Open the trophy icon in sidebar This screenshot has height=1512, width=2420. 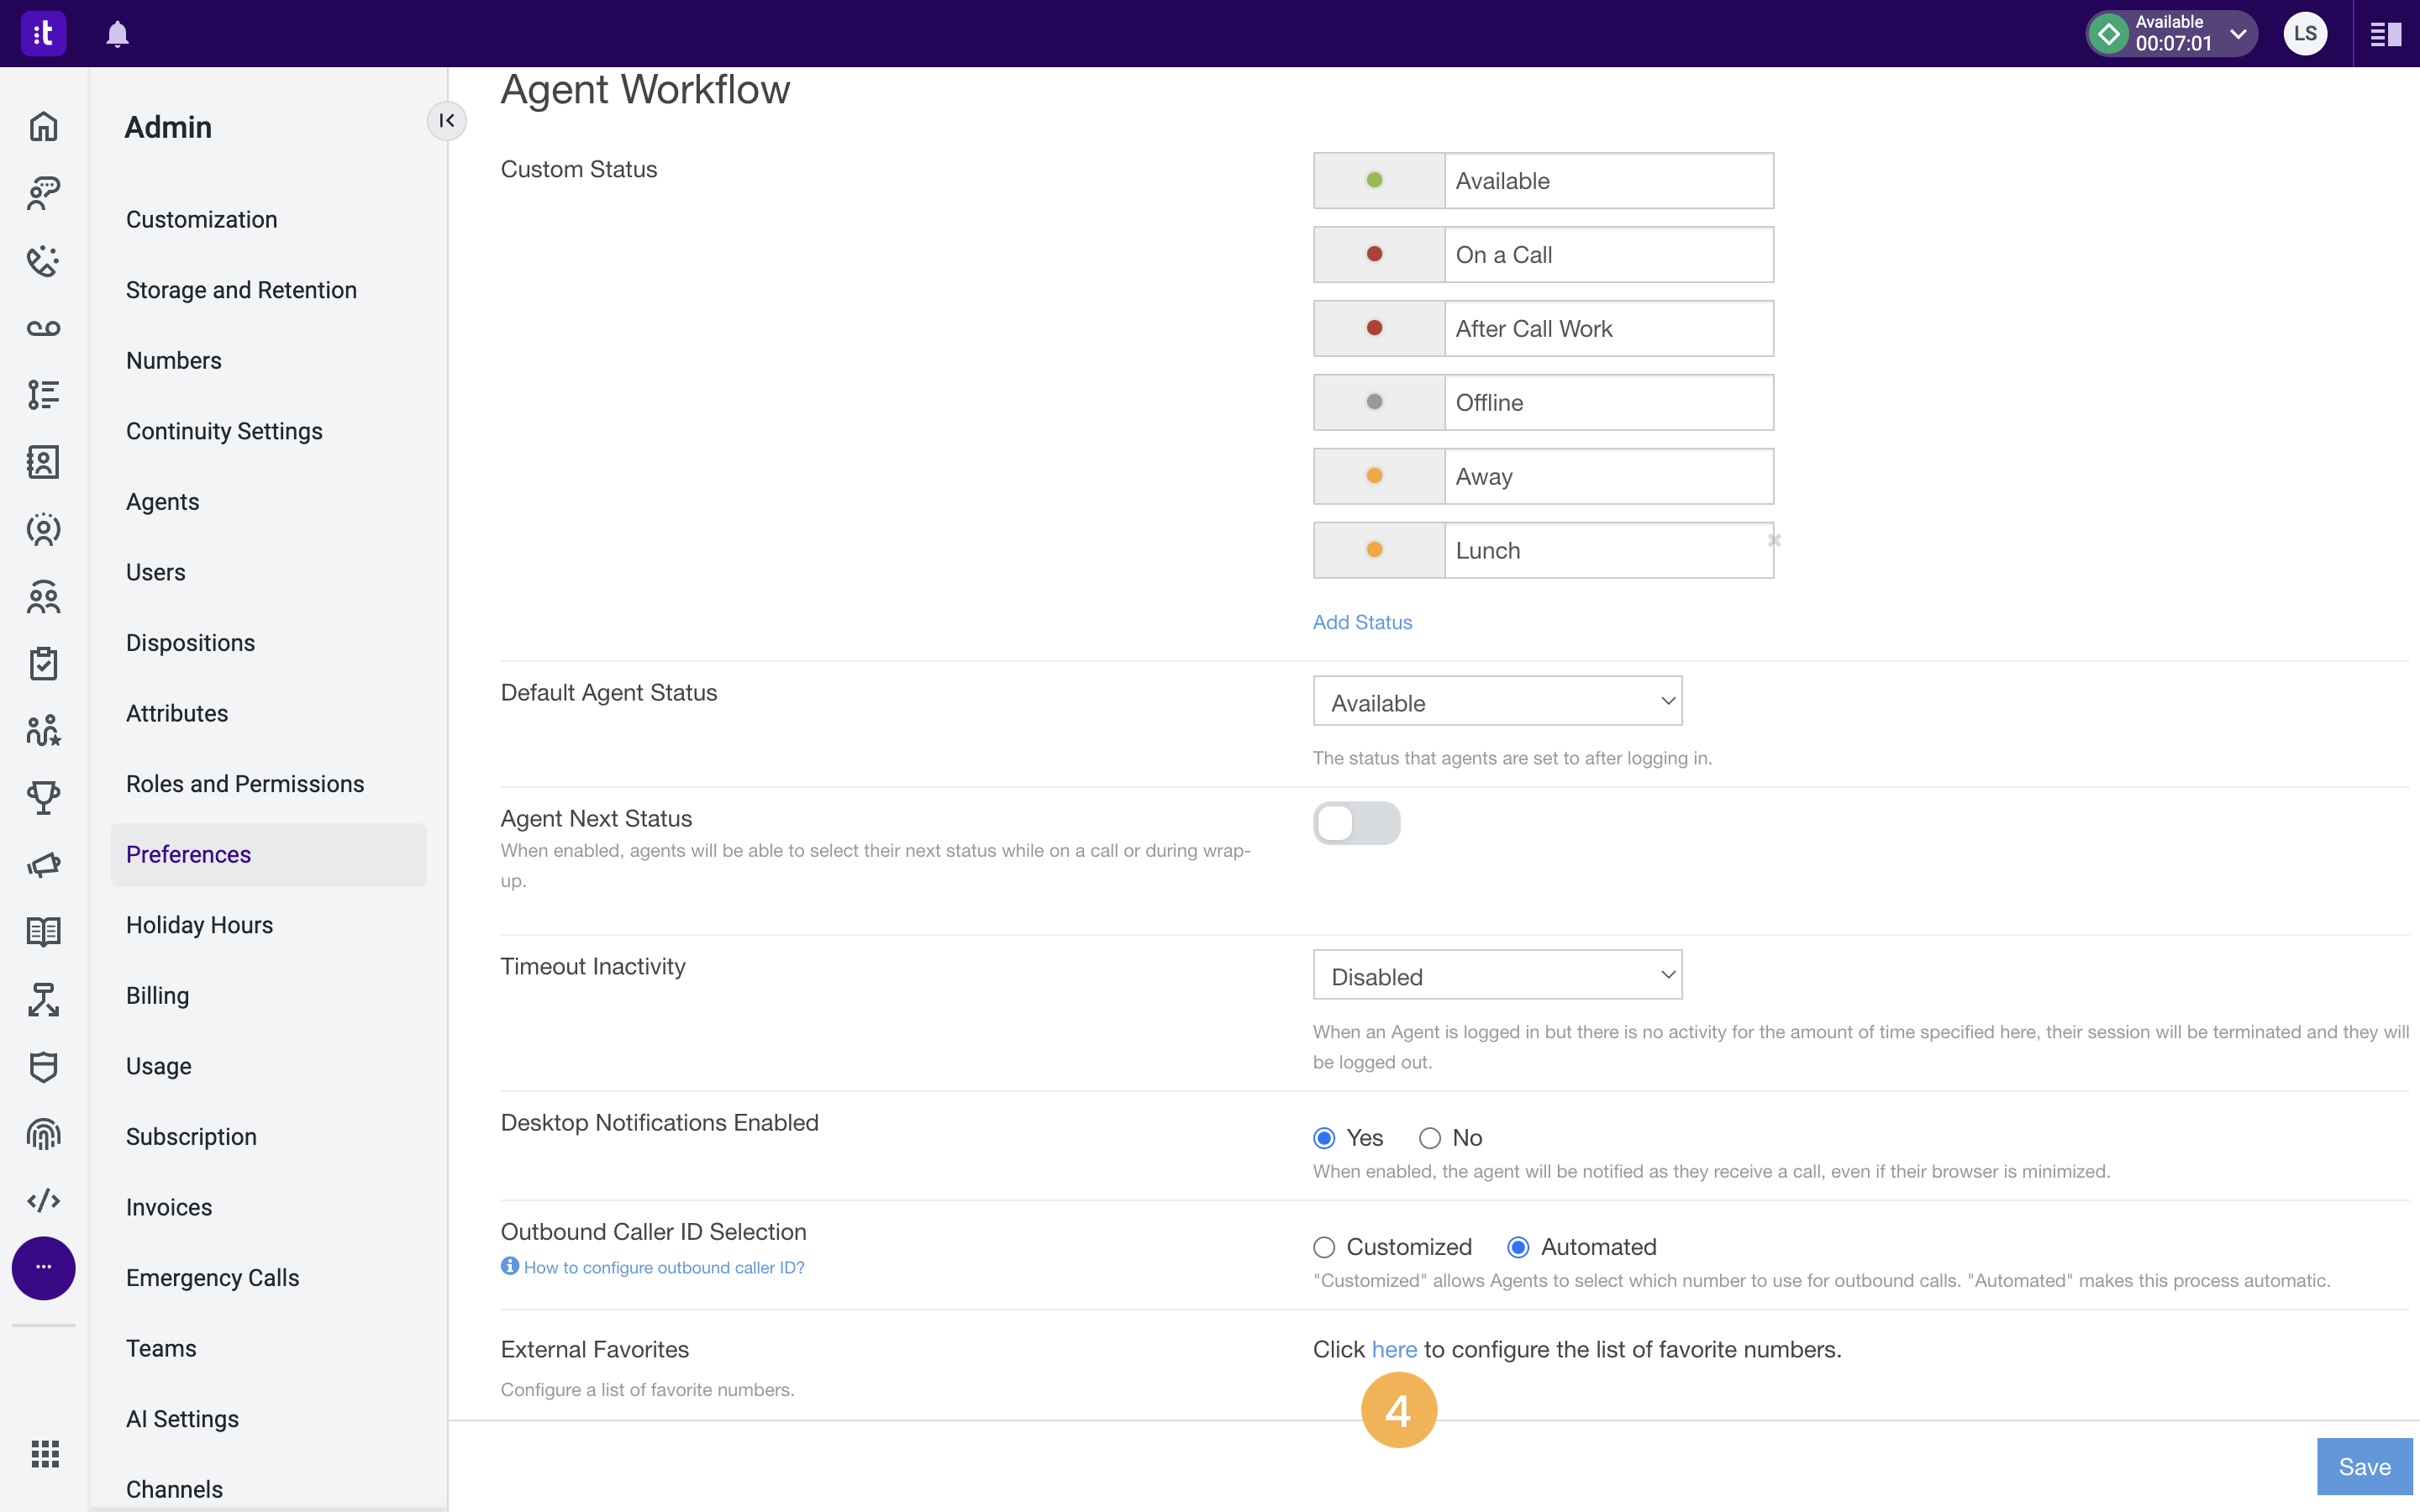tap(43, 797)
